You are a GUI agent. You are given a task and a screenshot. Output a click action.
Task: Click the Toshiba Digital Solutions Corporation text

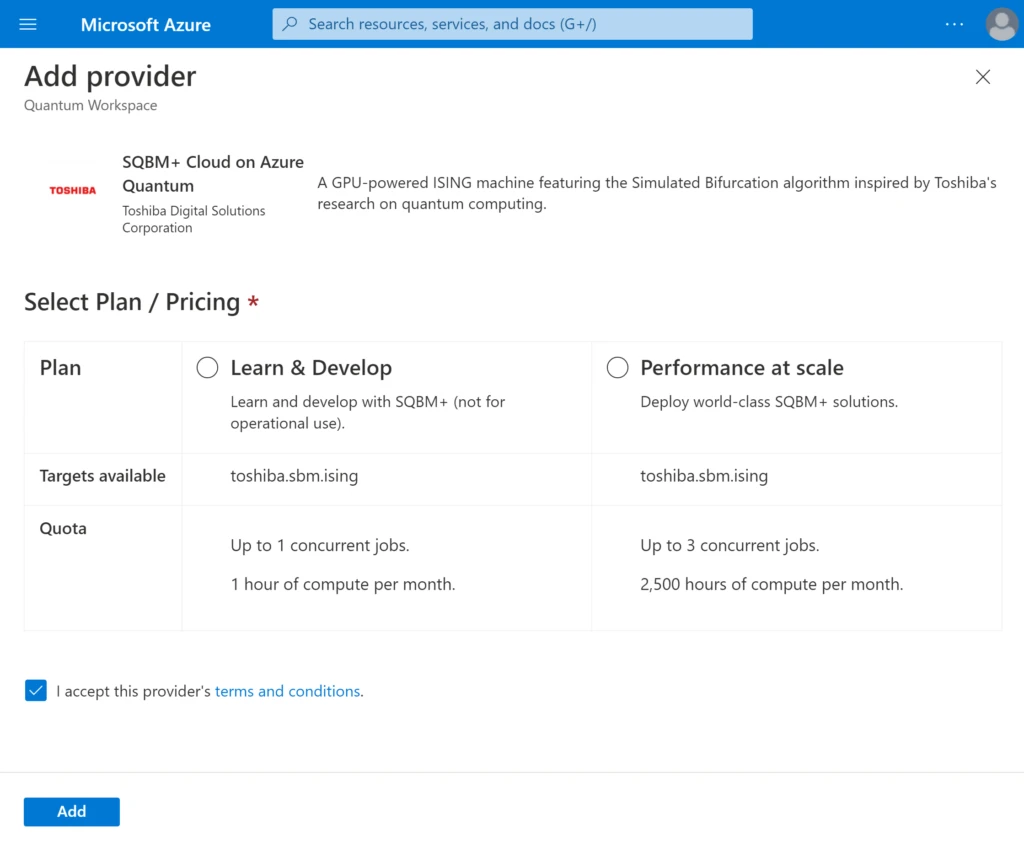pos(193,219)
